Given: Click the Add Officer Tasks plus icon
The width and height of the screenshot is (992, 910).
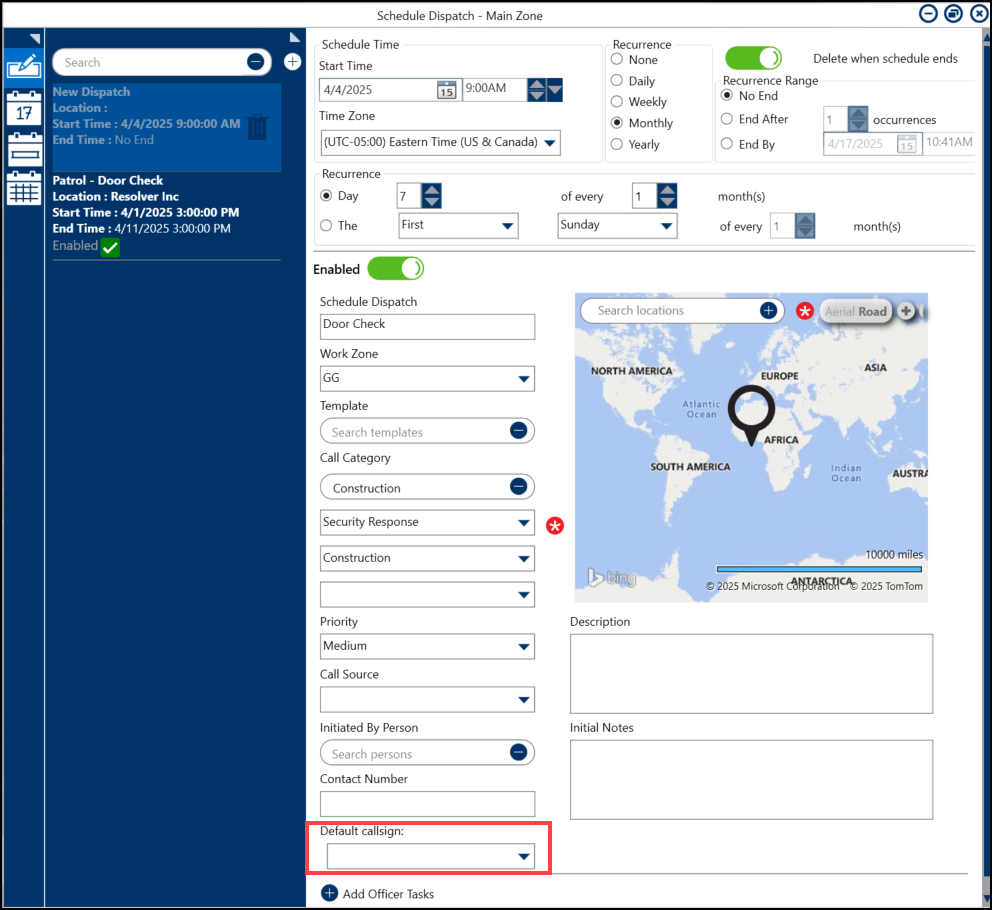Looking at the screenshot, I should tap(329, 893).
